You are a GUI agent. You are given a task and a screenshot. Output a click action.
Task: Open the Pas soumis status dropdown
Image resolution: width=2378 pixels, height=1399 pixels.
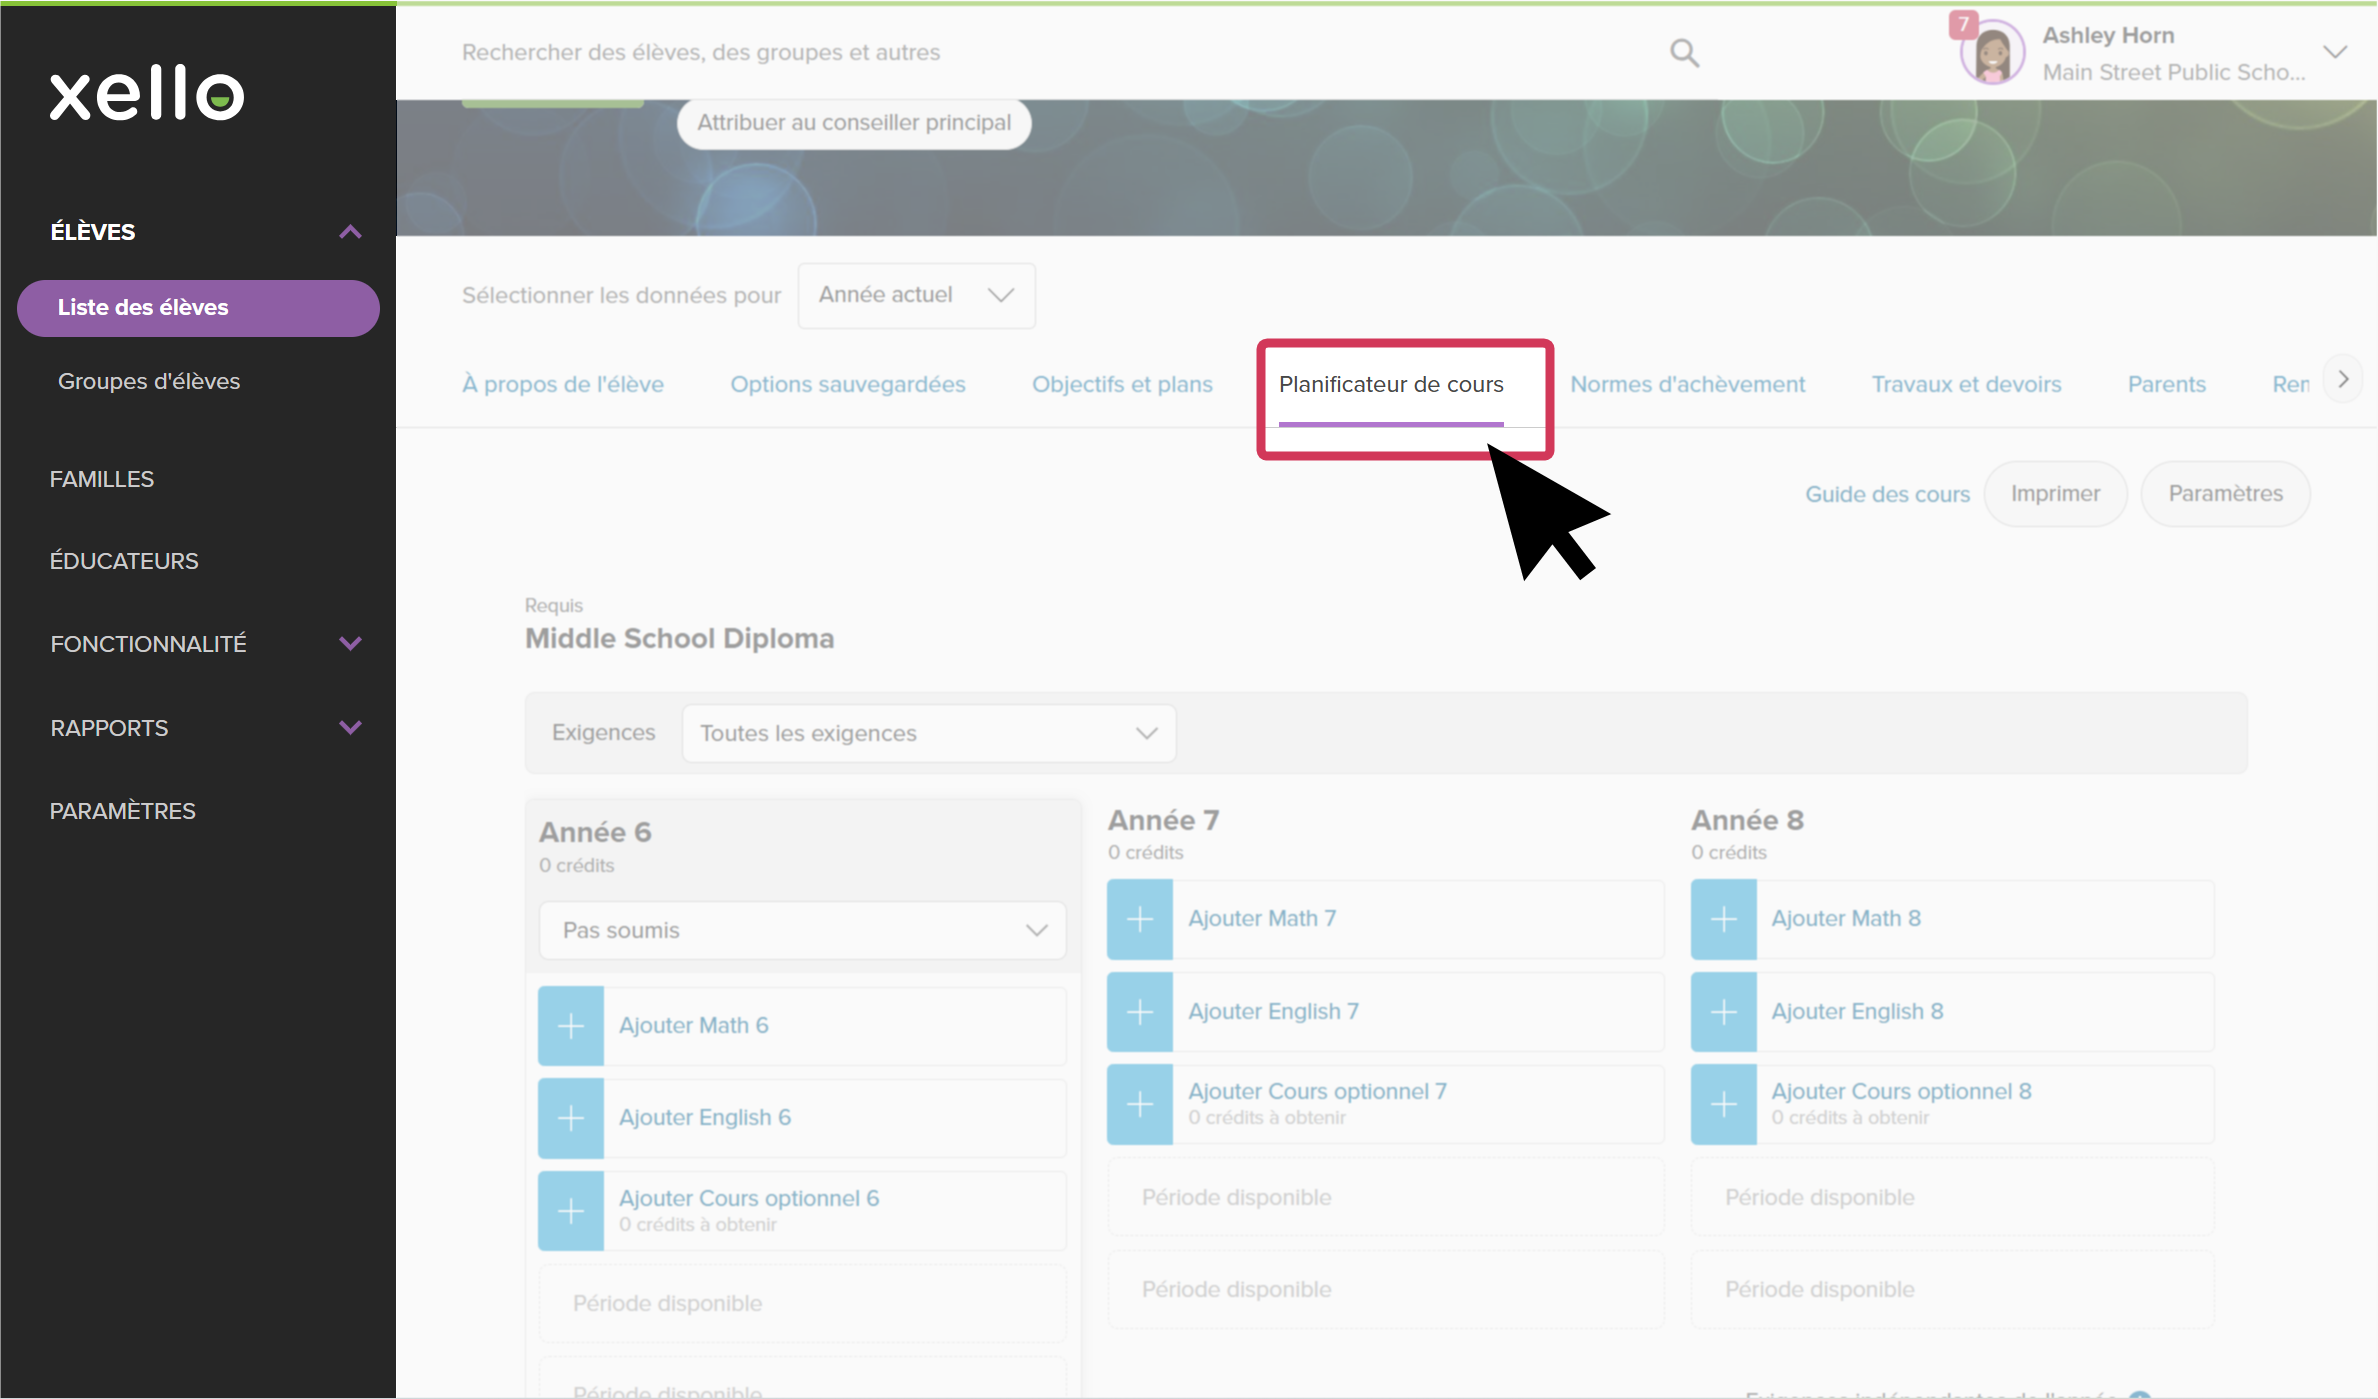(x=802, y=930)
